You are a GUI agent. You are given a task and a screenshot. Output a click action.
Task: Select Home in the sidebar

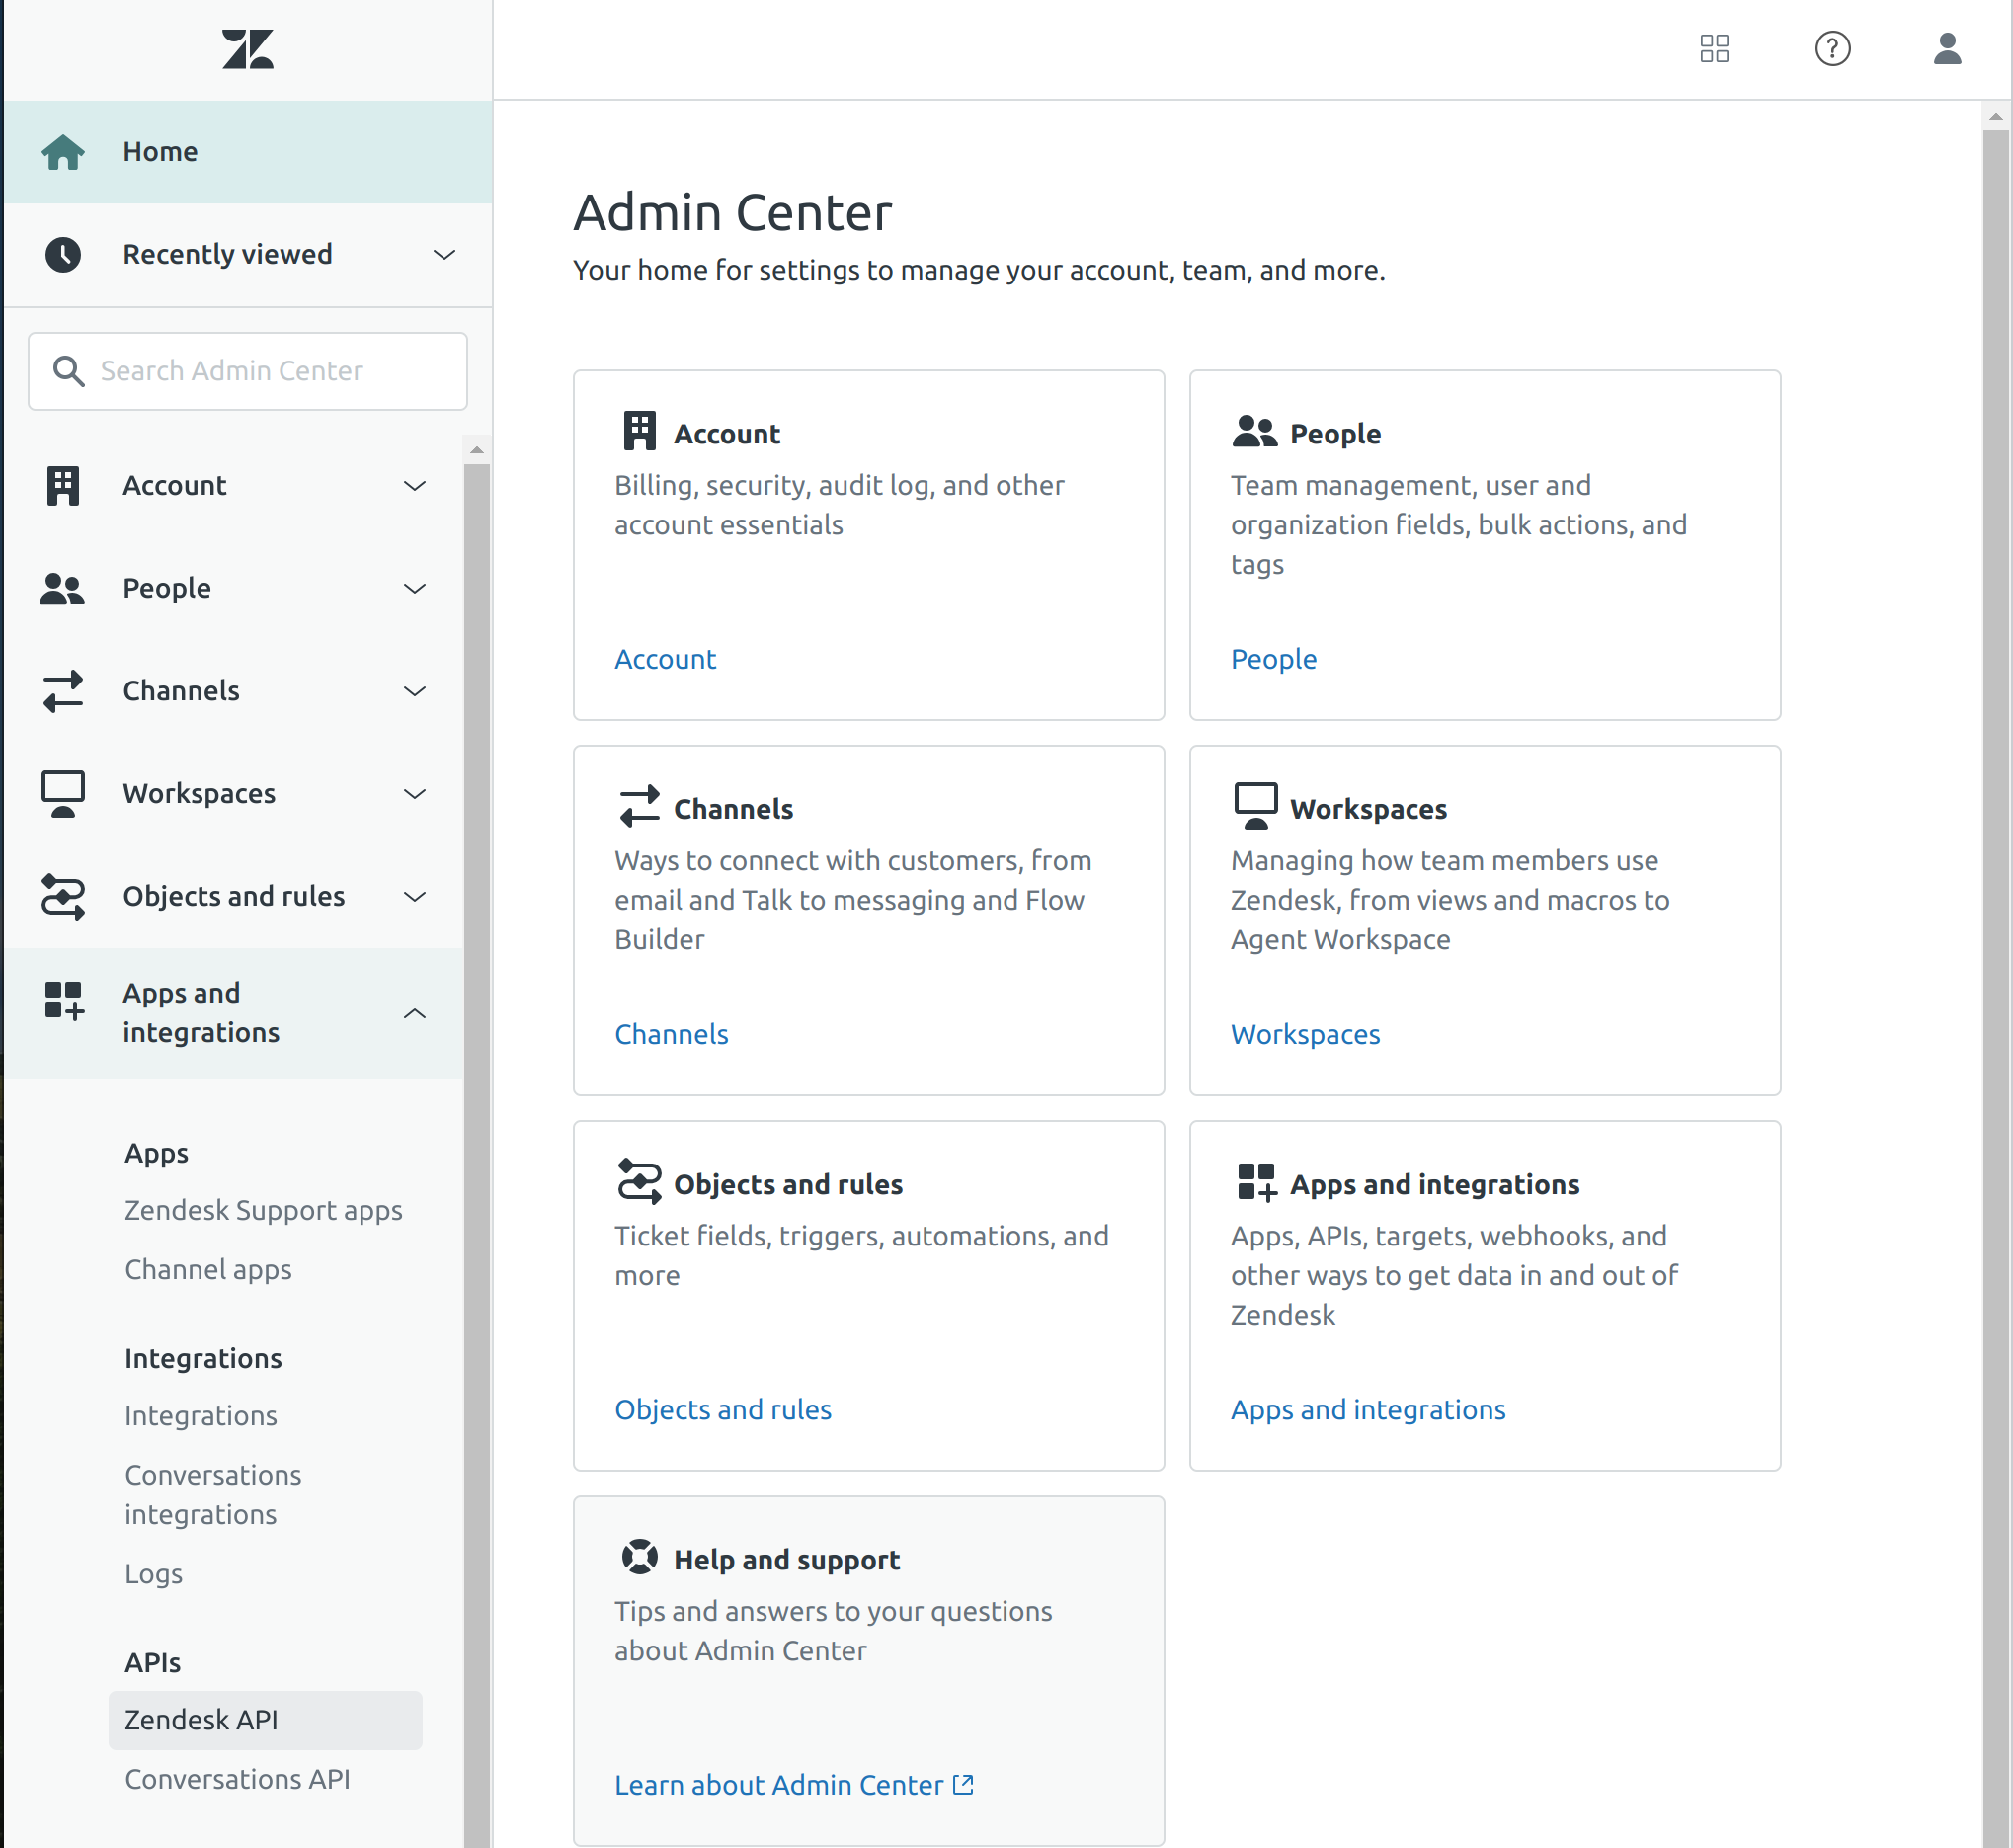click(247, 152)
